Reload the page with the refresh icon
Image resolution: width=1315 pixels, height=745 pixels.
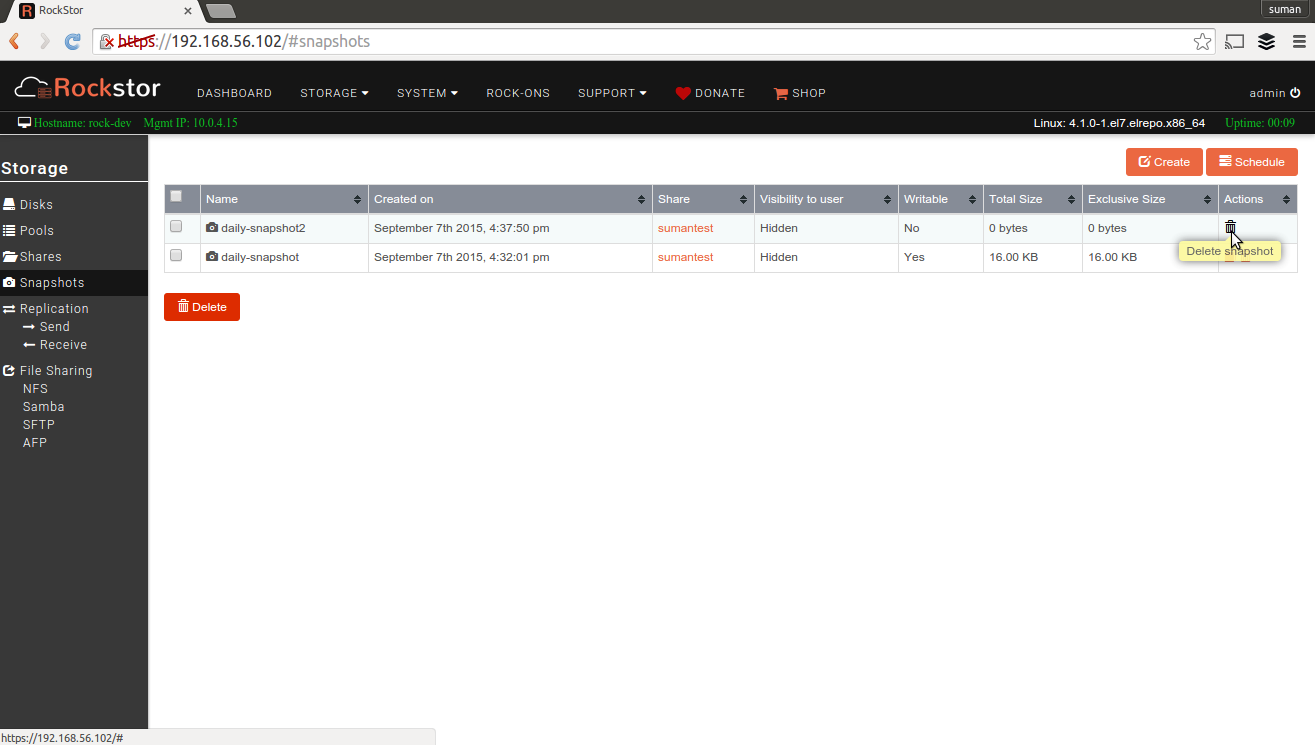73,41
